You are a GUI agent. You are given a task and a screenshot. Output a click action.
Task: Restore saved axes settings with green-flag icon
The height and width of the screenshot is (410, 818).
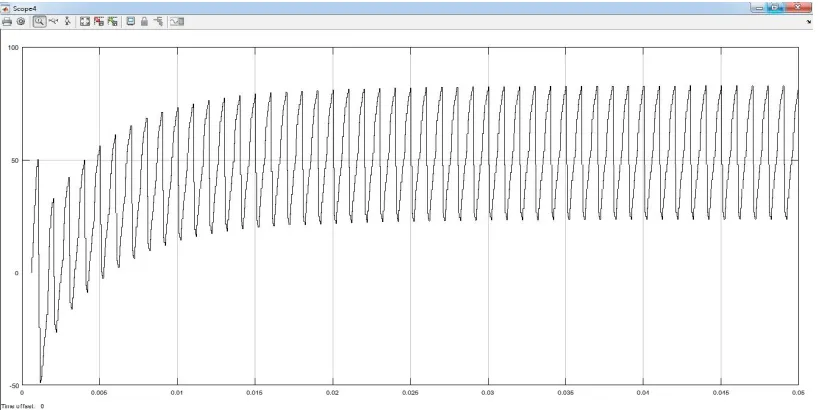pyautogui.click(x=113, y=21)
